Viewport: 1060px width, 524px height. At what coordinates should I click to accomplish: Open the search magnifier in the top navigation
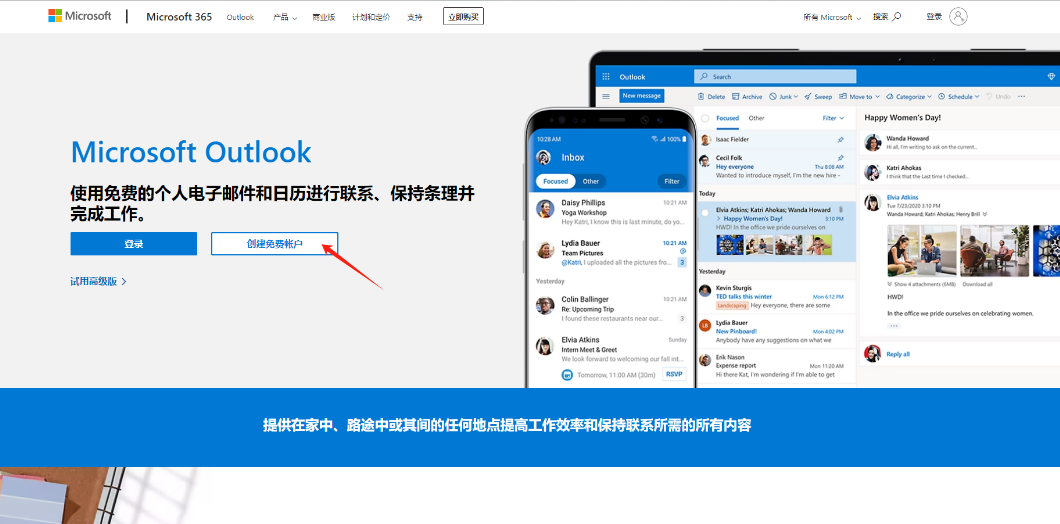(x=896, y=17)
